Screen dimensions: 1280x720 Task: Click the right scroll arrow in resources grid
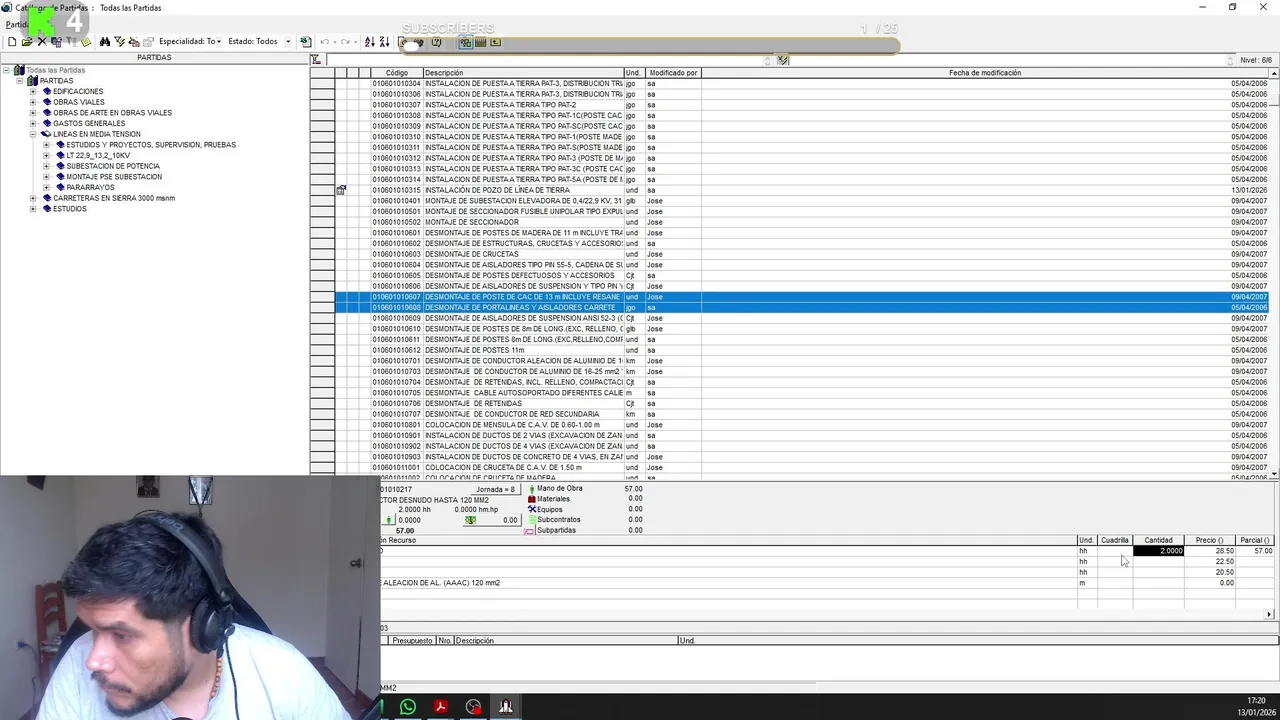click(x=1270, y=614)
